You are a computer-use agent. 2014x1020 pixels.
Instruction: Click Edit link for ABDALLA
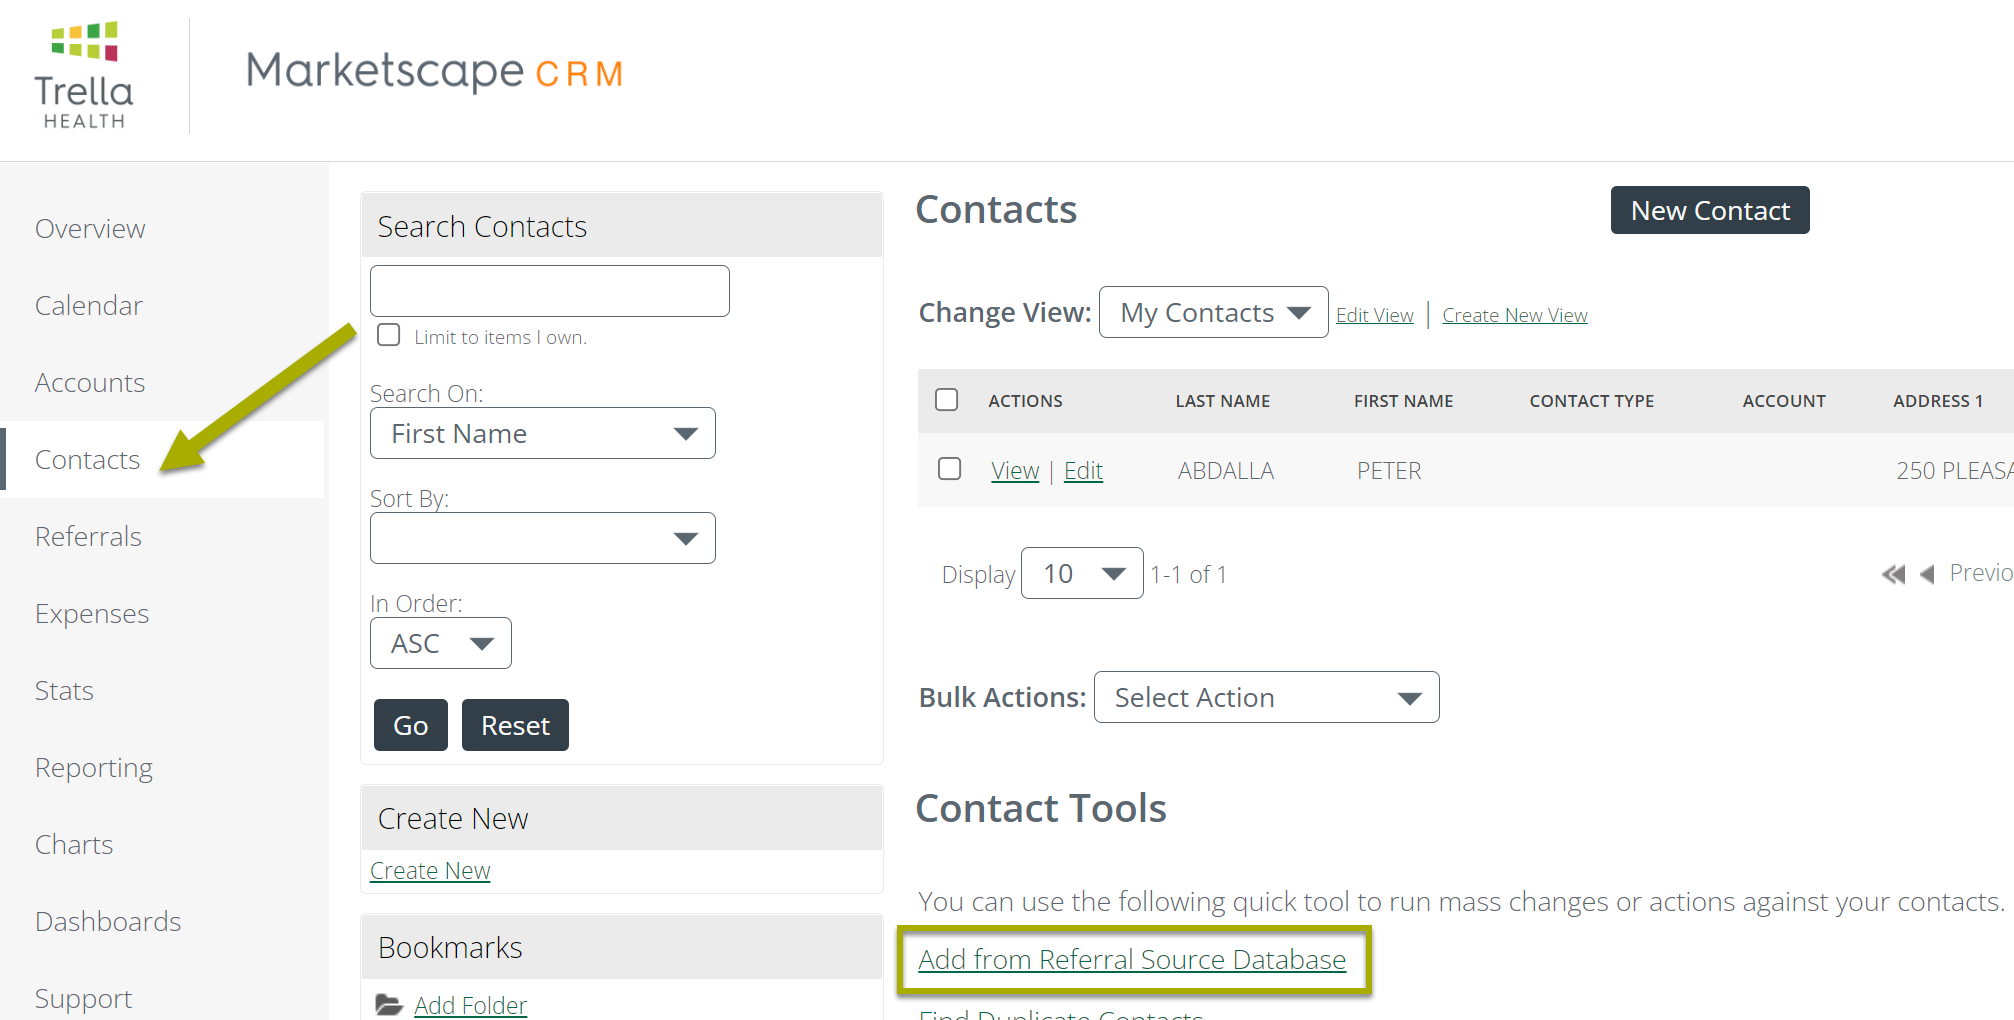click(x=1083, y=470)
